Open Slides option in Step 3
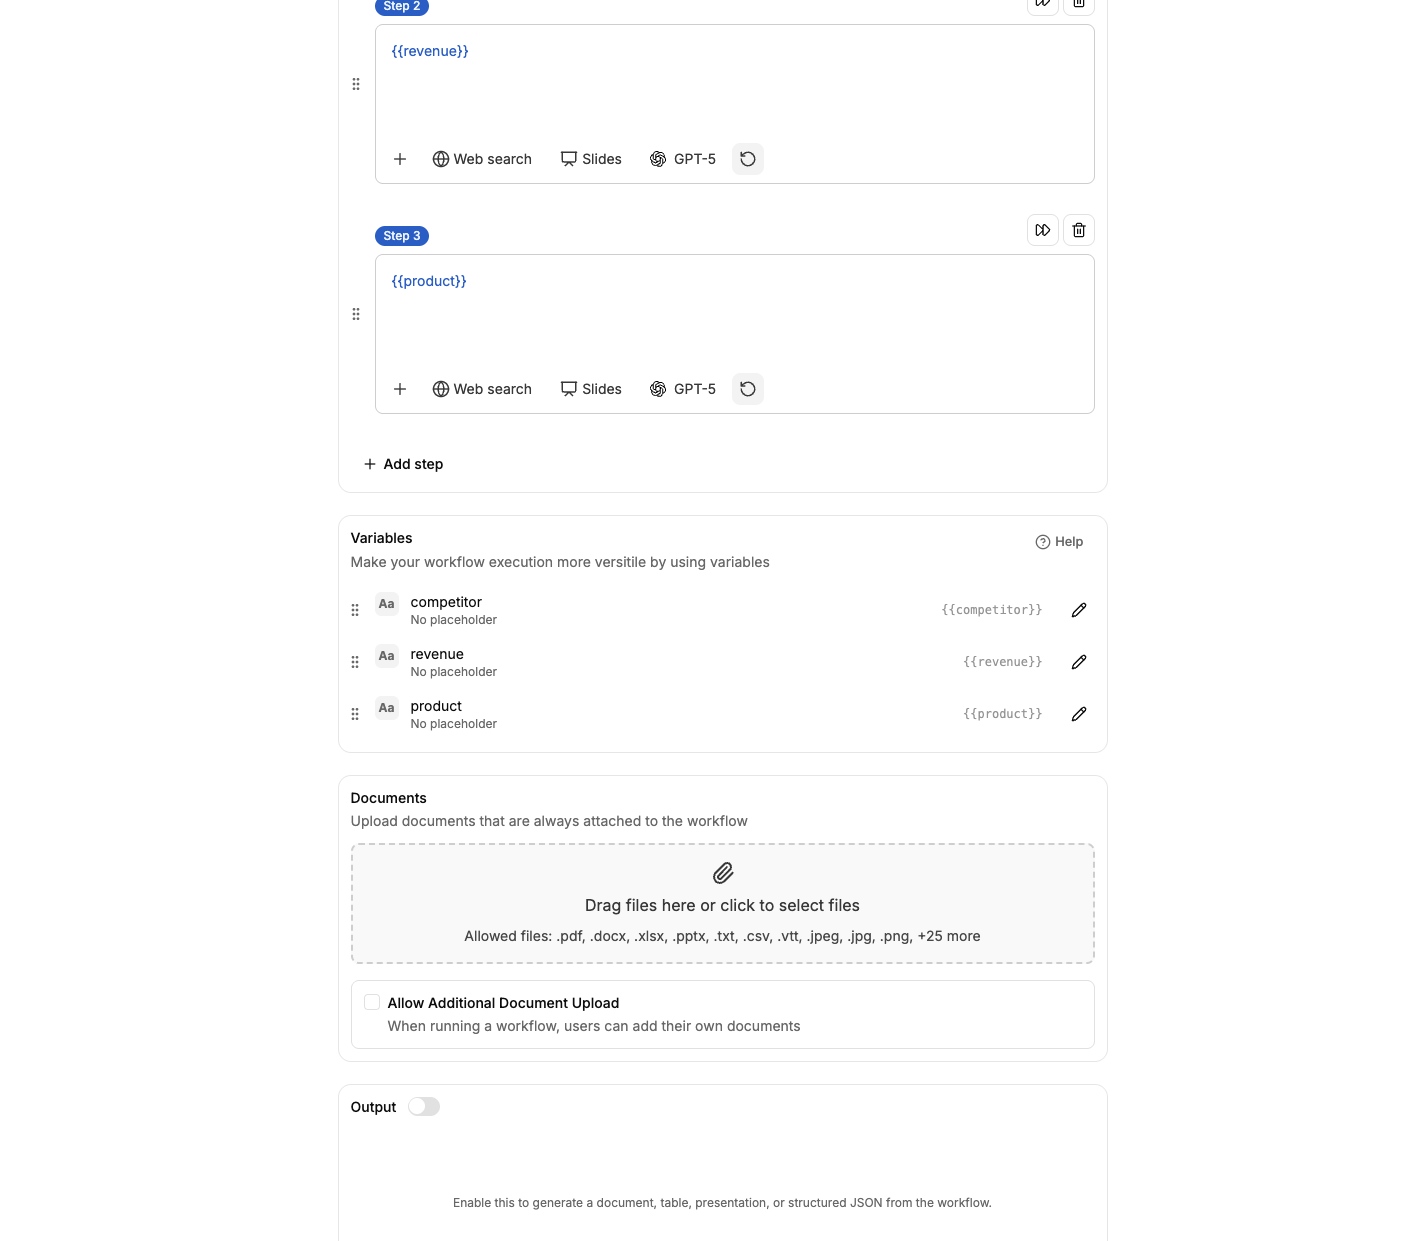 (591, 389)
